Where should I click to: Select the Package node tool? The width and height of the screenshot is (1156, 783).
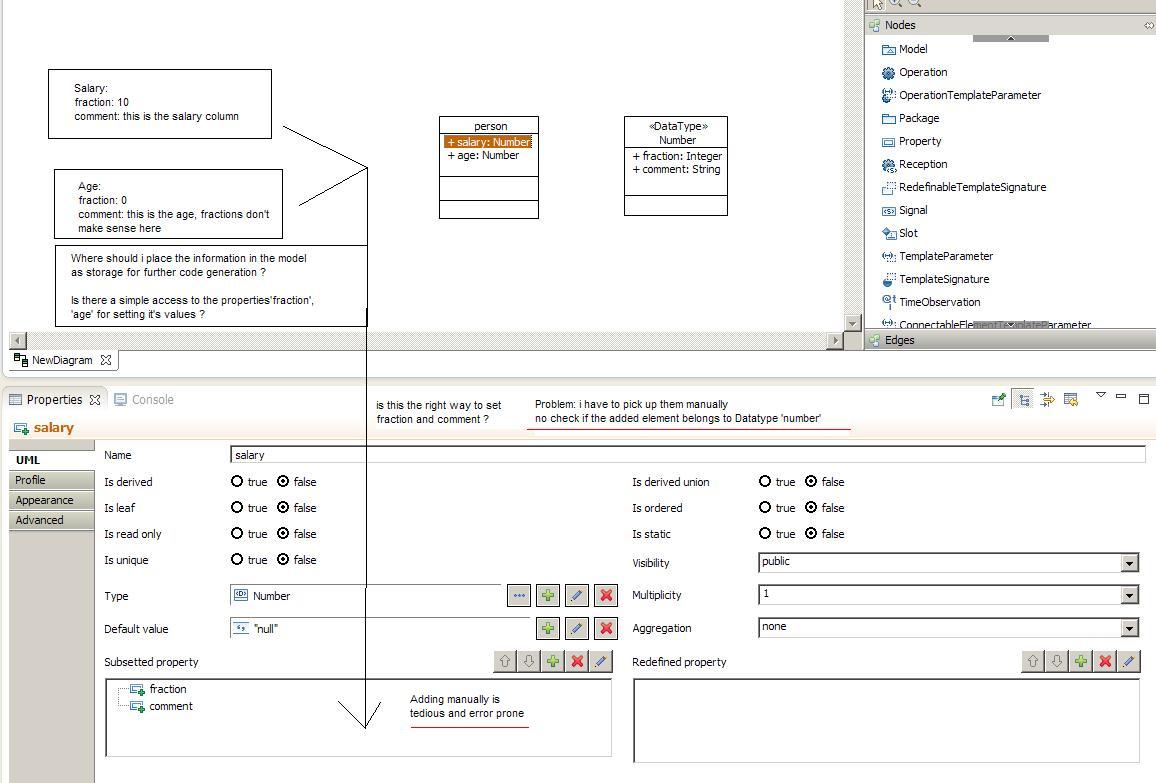point(910,118)
